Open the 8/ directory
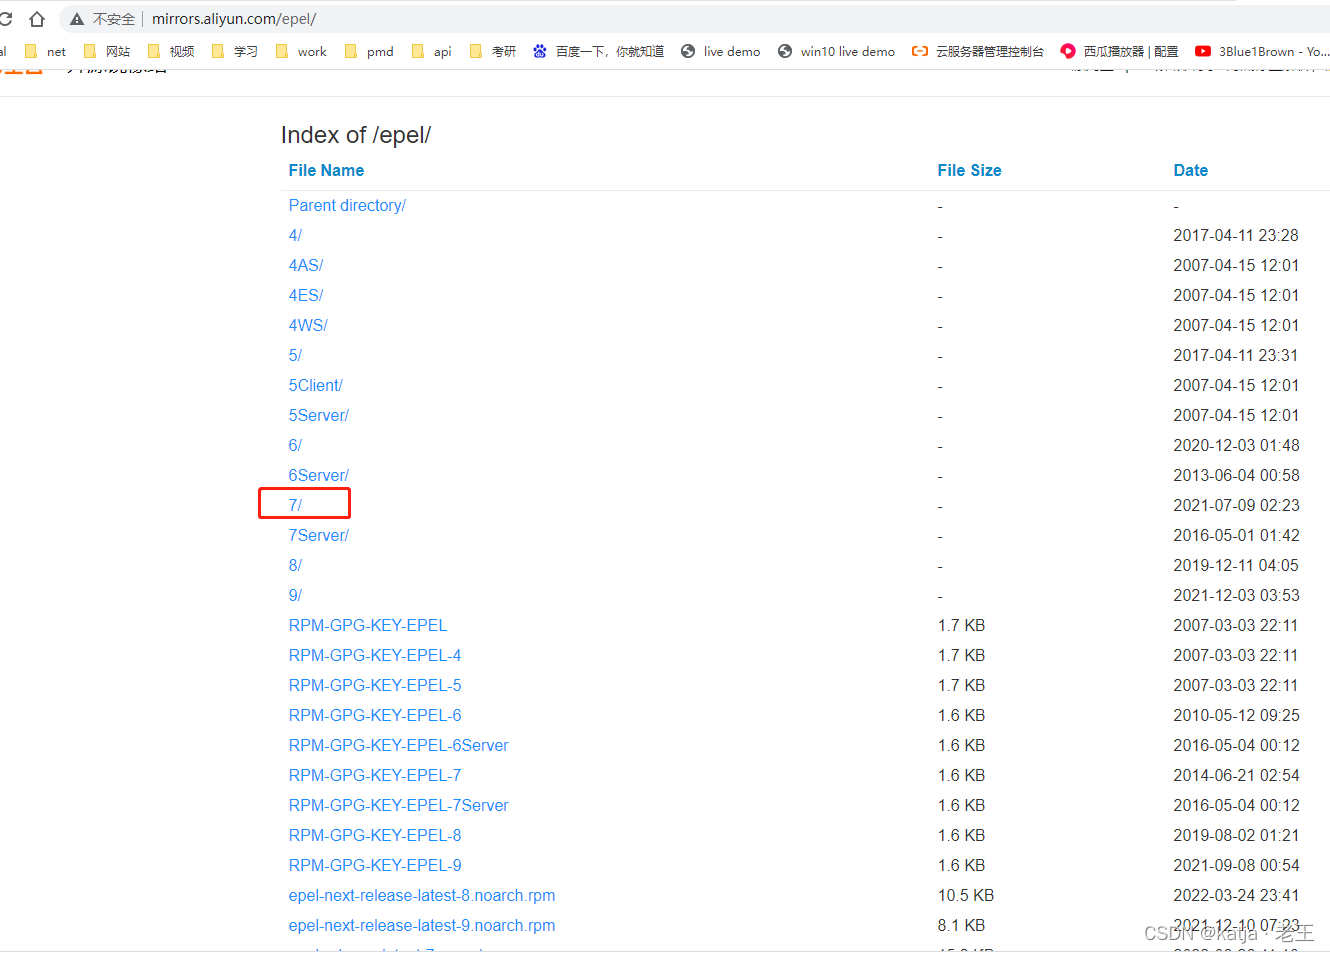 pyautogui.click(x=295, y=565)
